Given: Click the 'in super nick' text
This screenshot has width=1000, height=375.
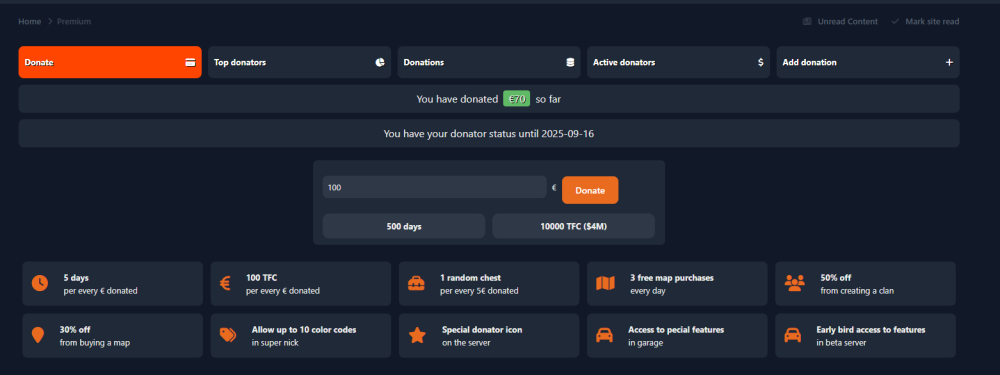Looking at the screenshot, I should click(x=276, y=342).
